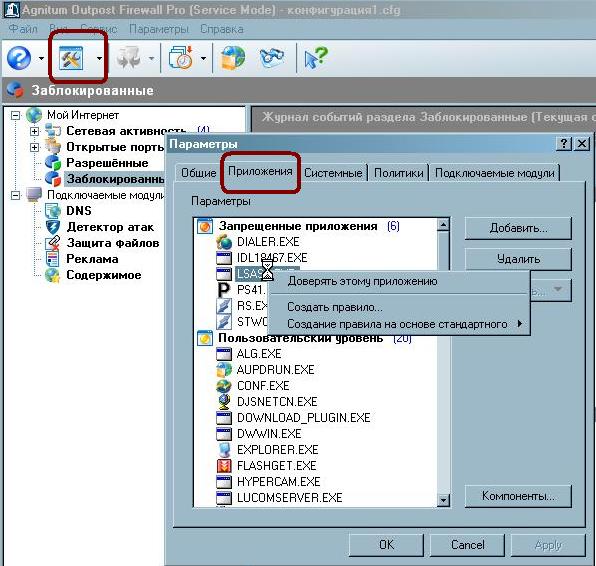Select Реклама plugin item
This screenshot has height=566, width=596.
[x=92, y=259]
